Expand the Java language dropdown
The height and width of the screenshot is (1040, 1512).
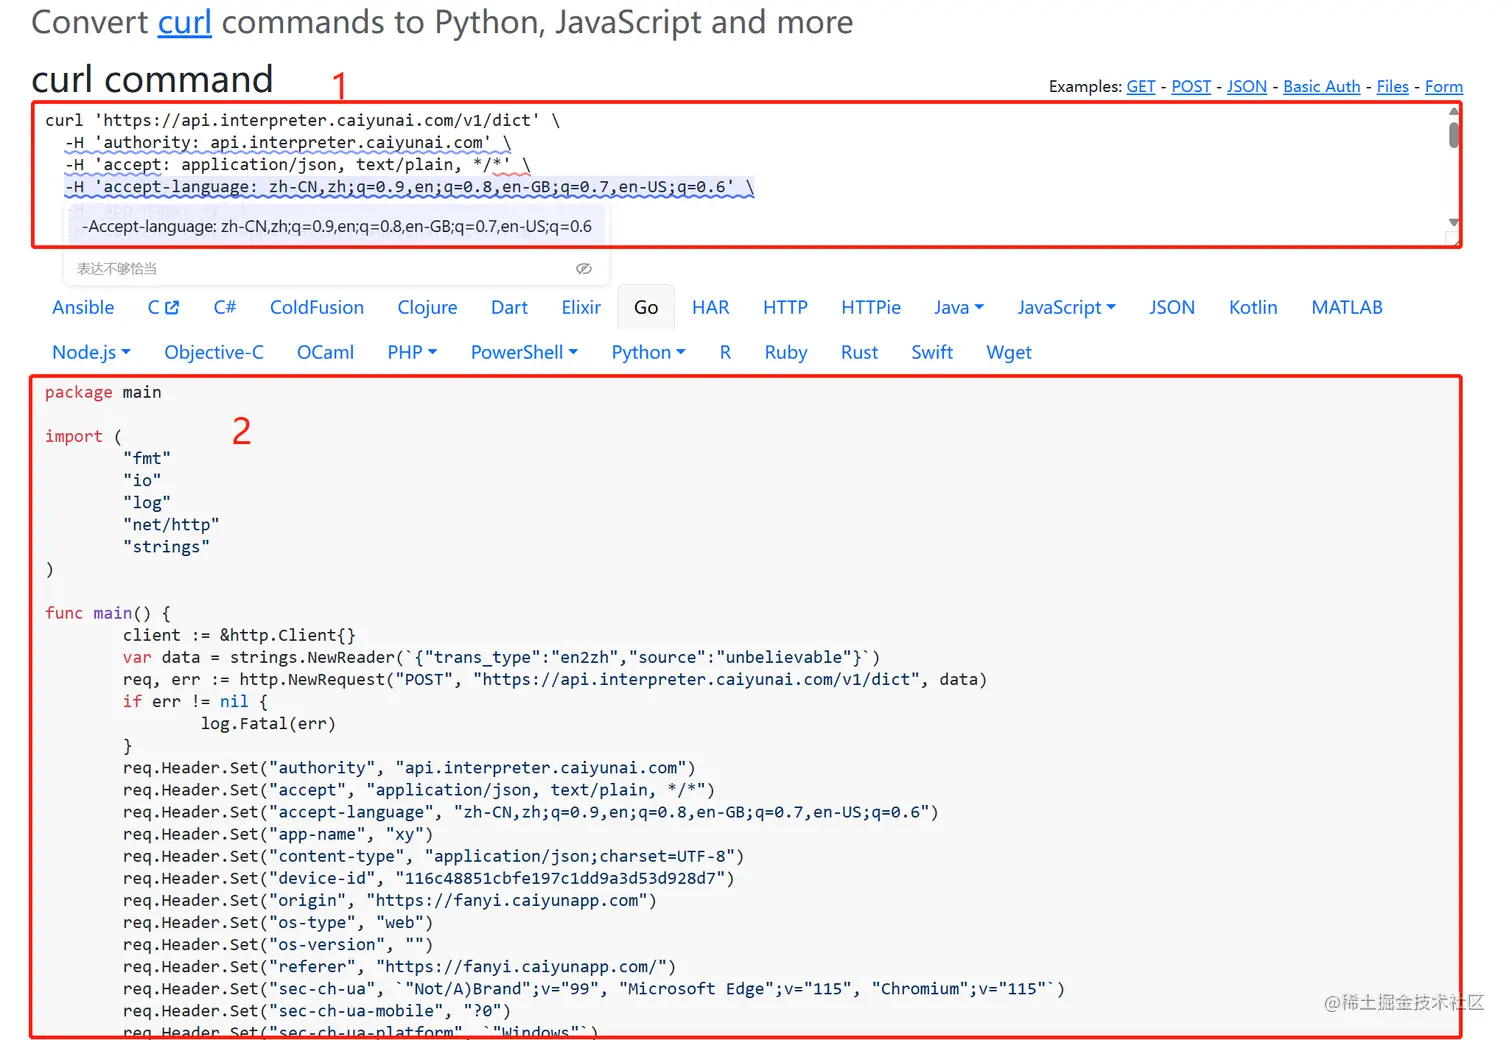[958, 308]
